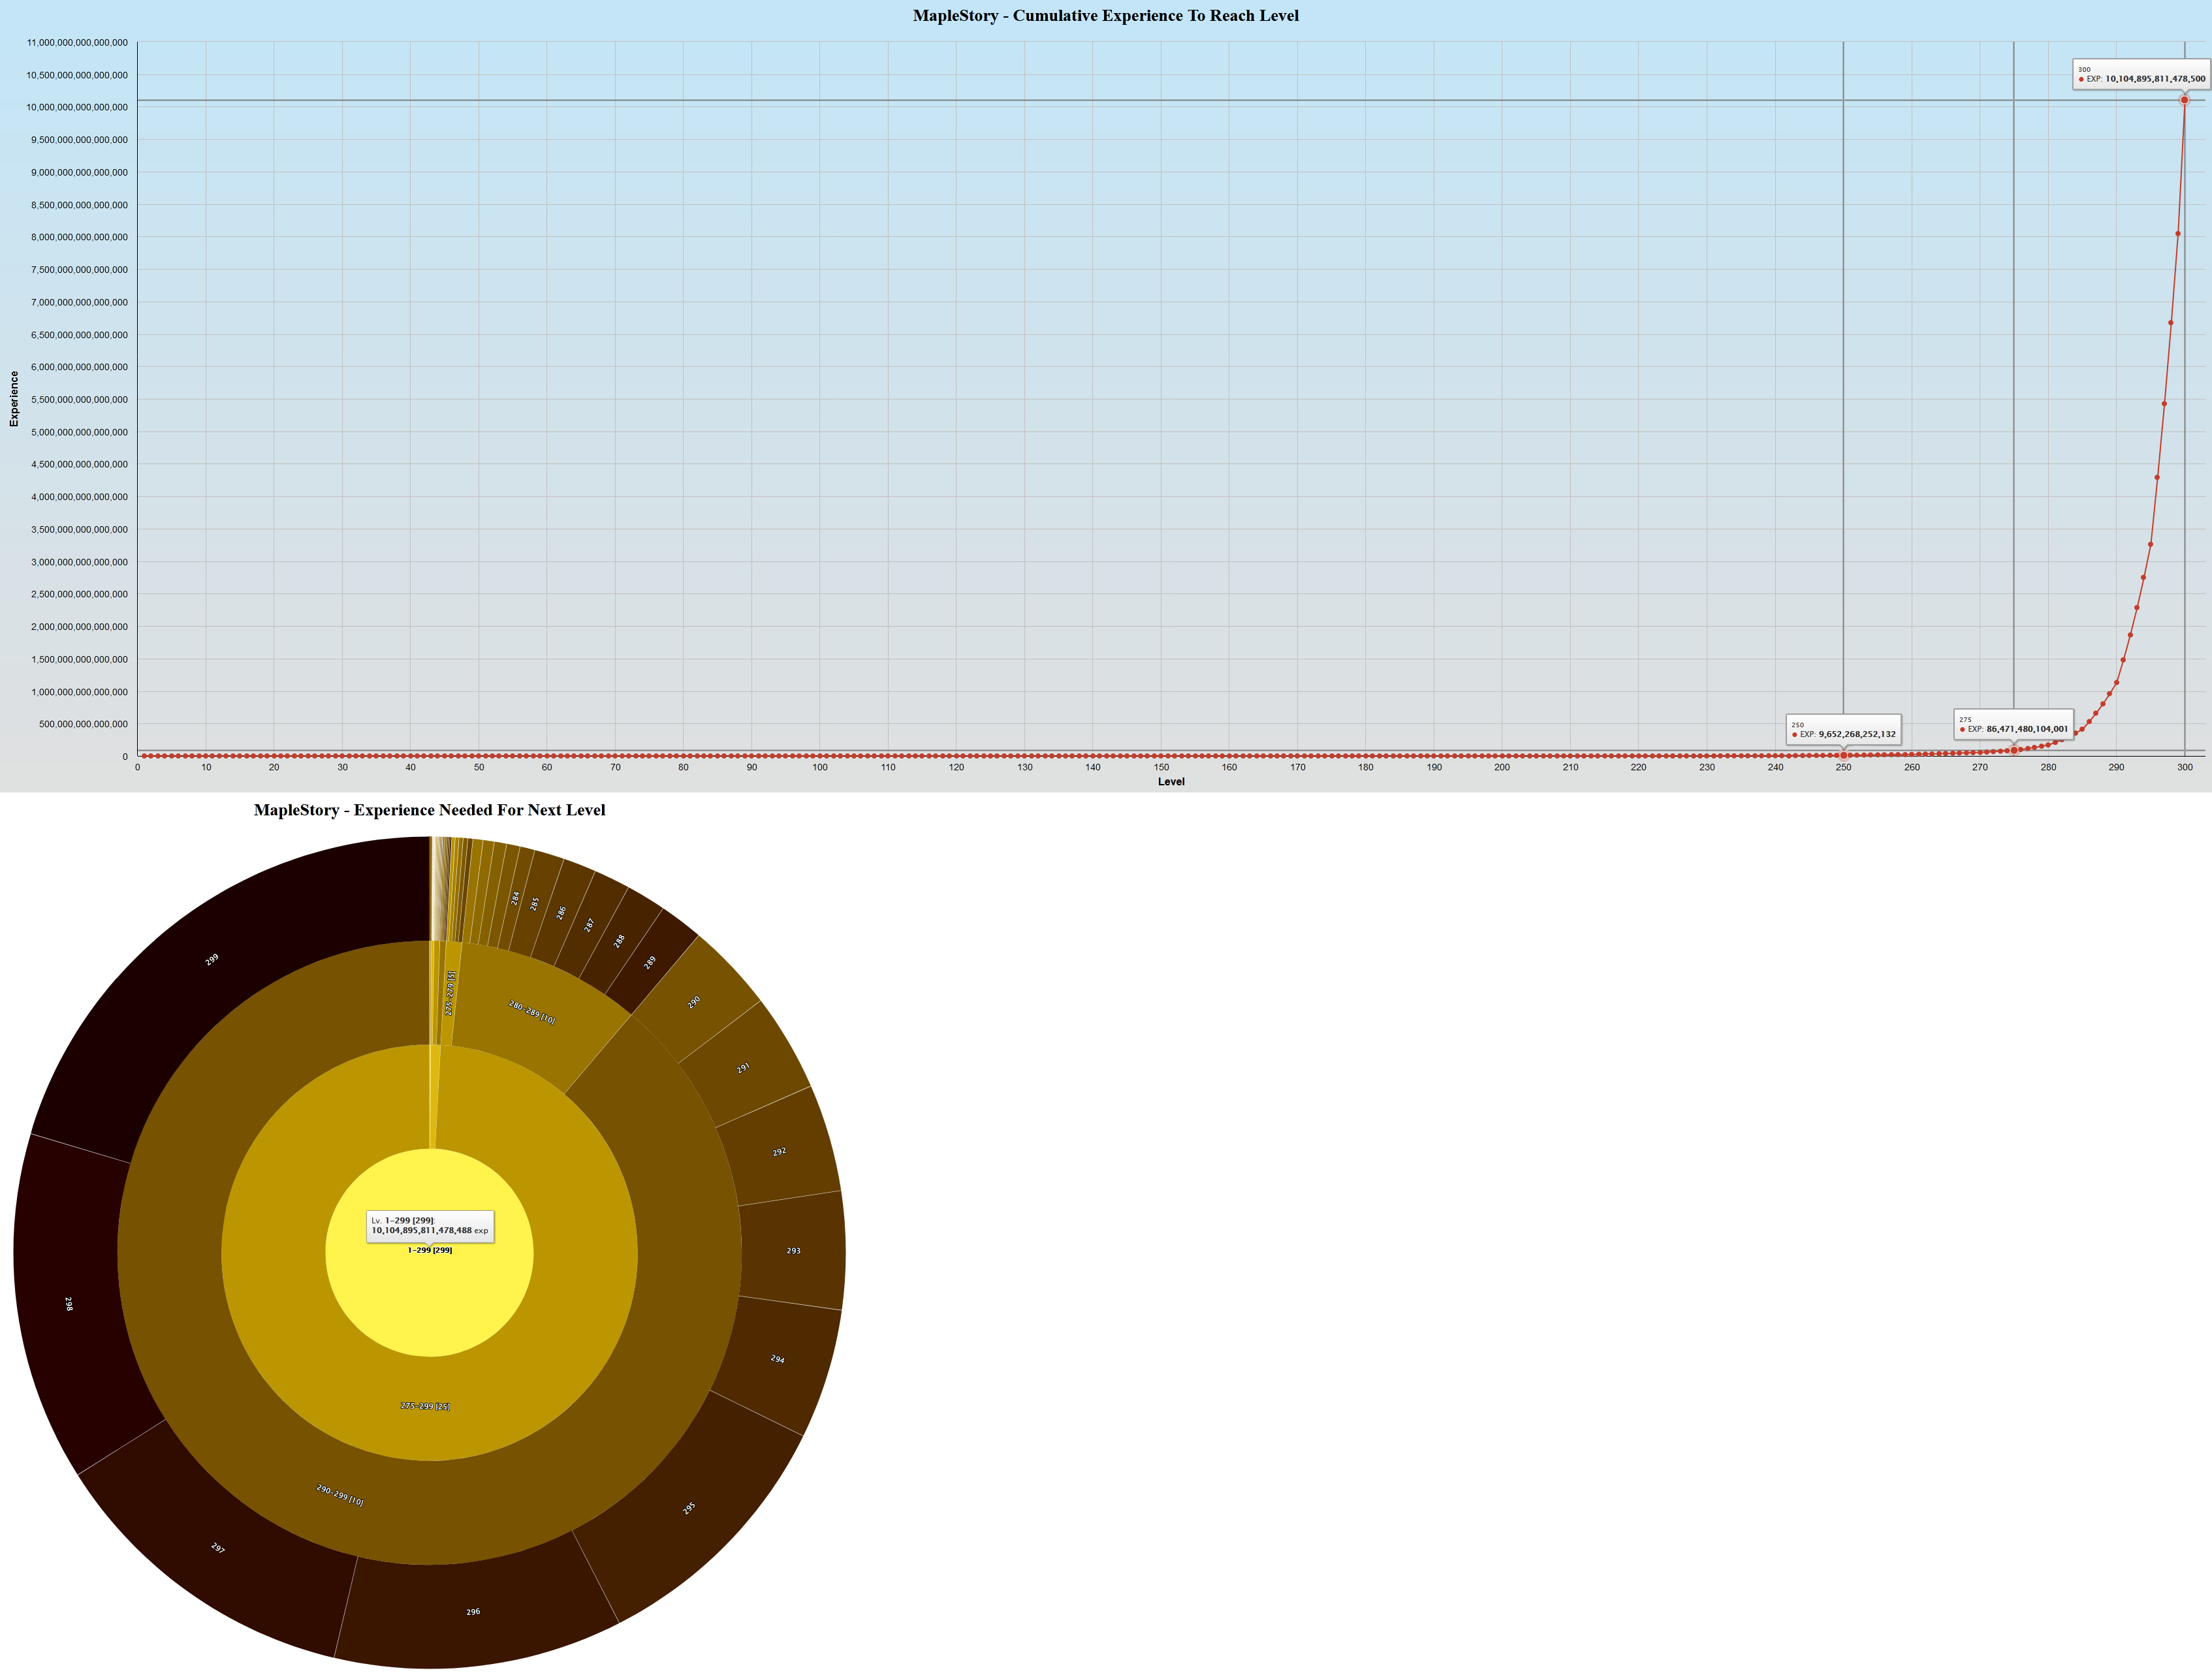Click the level 300 EXP tooltip
This screenshot has height=1679, width=2212.
(2140, 74)
